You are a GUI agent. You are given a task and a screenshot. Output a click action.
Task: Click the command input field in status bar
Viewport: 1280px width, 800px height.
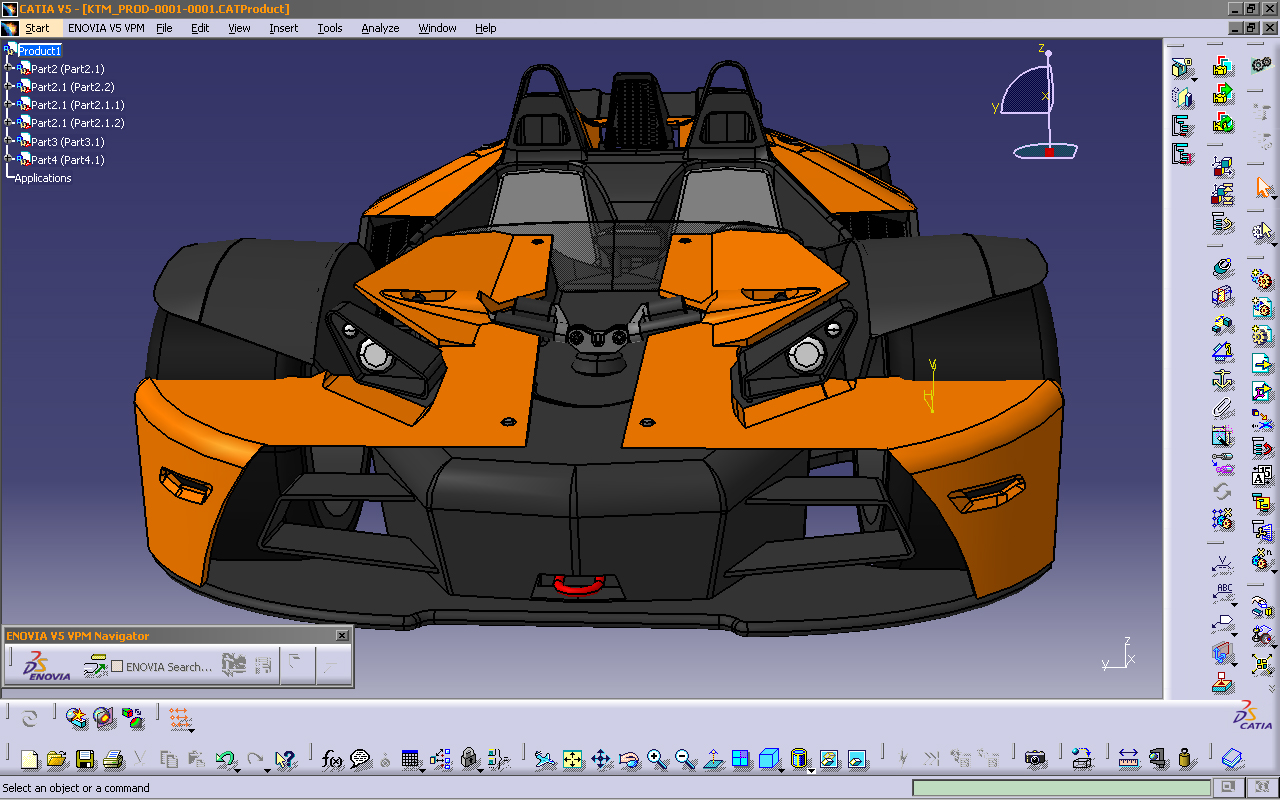(1059, 788)
